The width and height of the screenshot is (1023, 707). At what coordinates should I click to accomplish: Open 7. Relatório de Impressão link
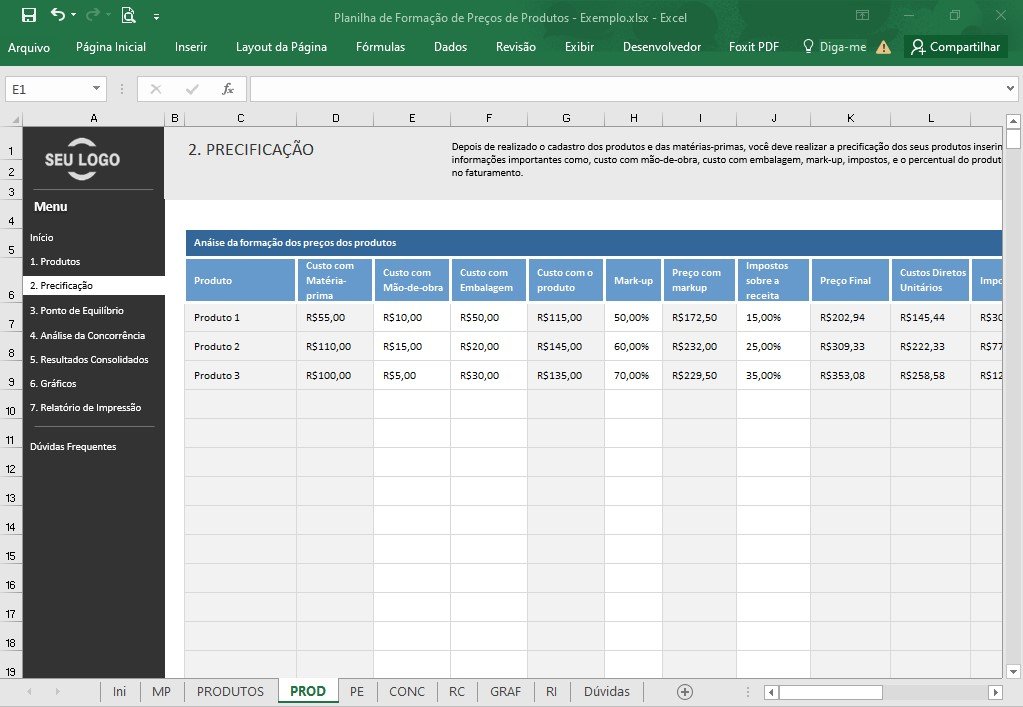[x=85, y=408]
